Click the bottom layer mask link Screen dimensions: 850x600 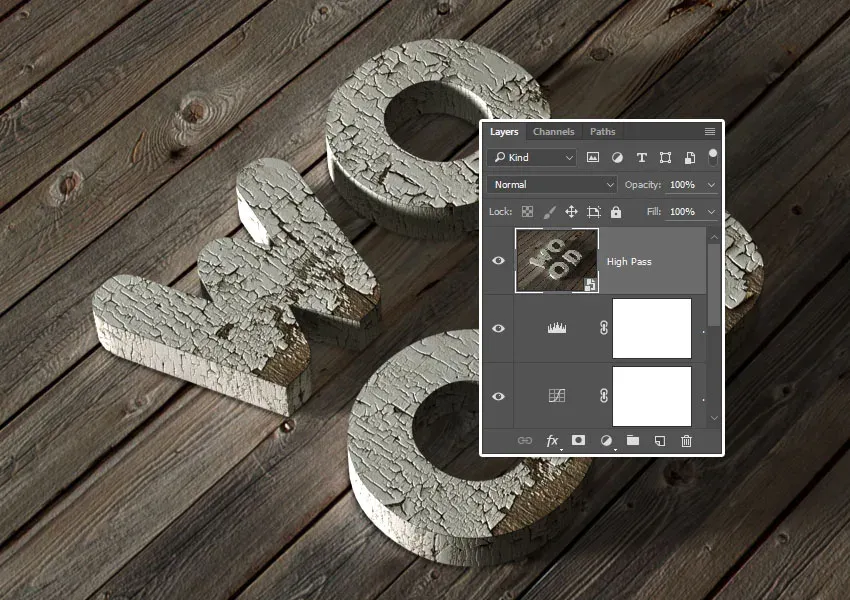click(604, 396)
